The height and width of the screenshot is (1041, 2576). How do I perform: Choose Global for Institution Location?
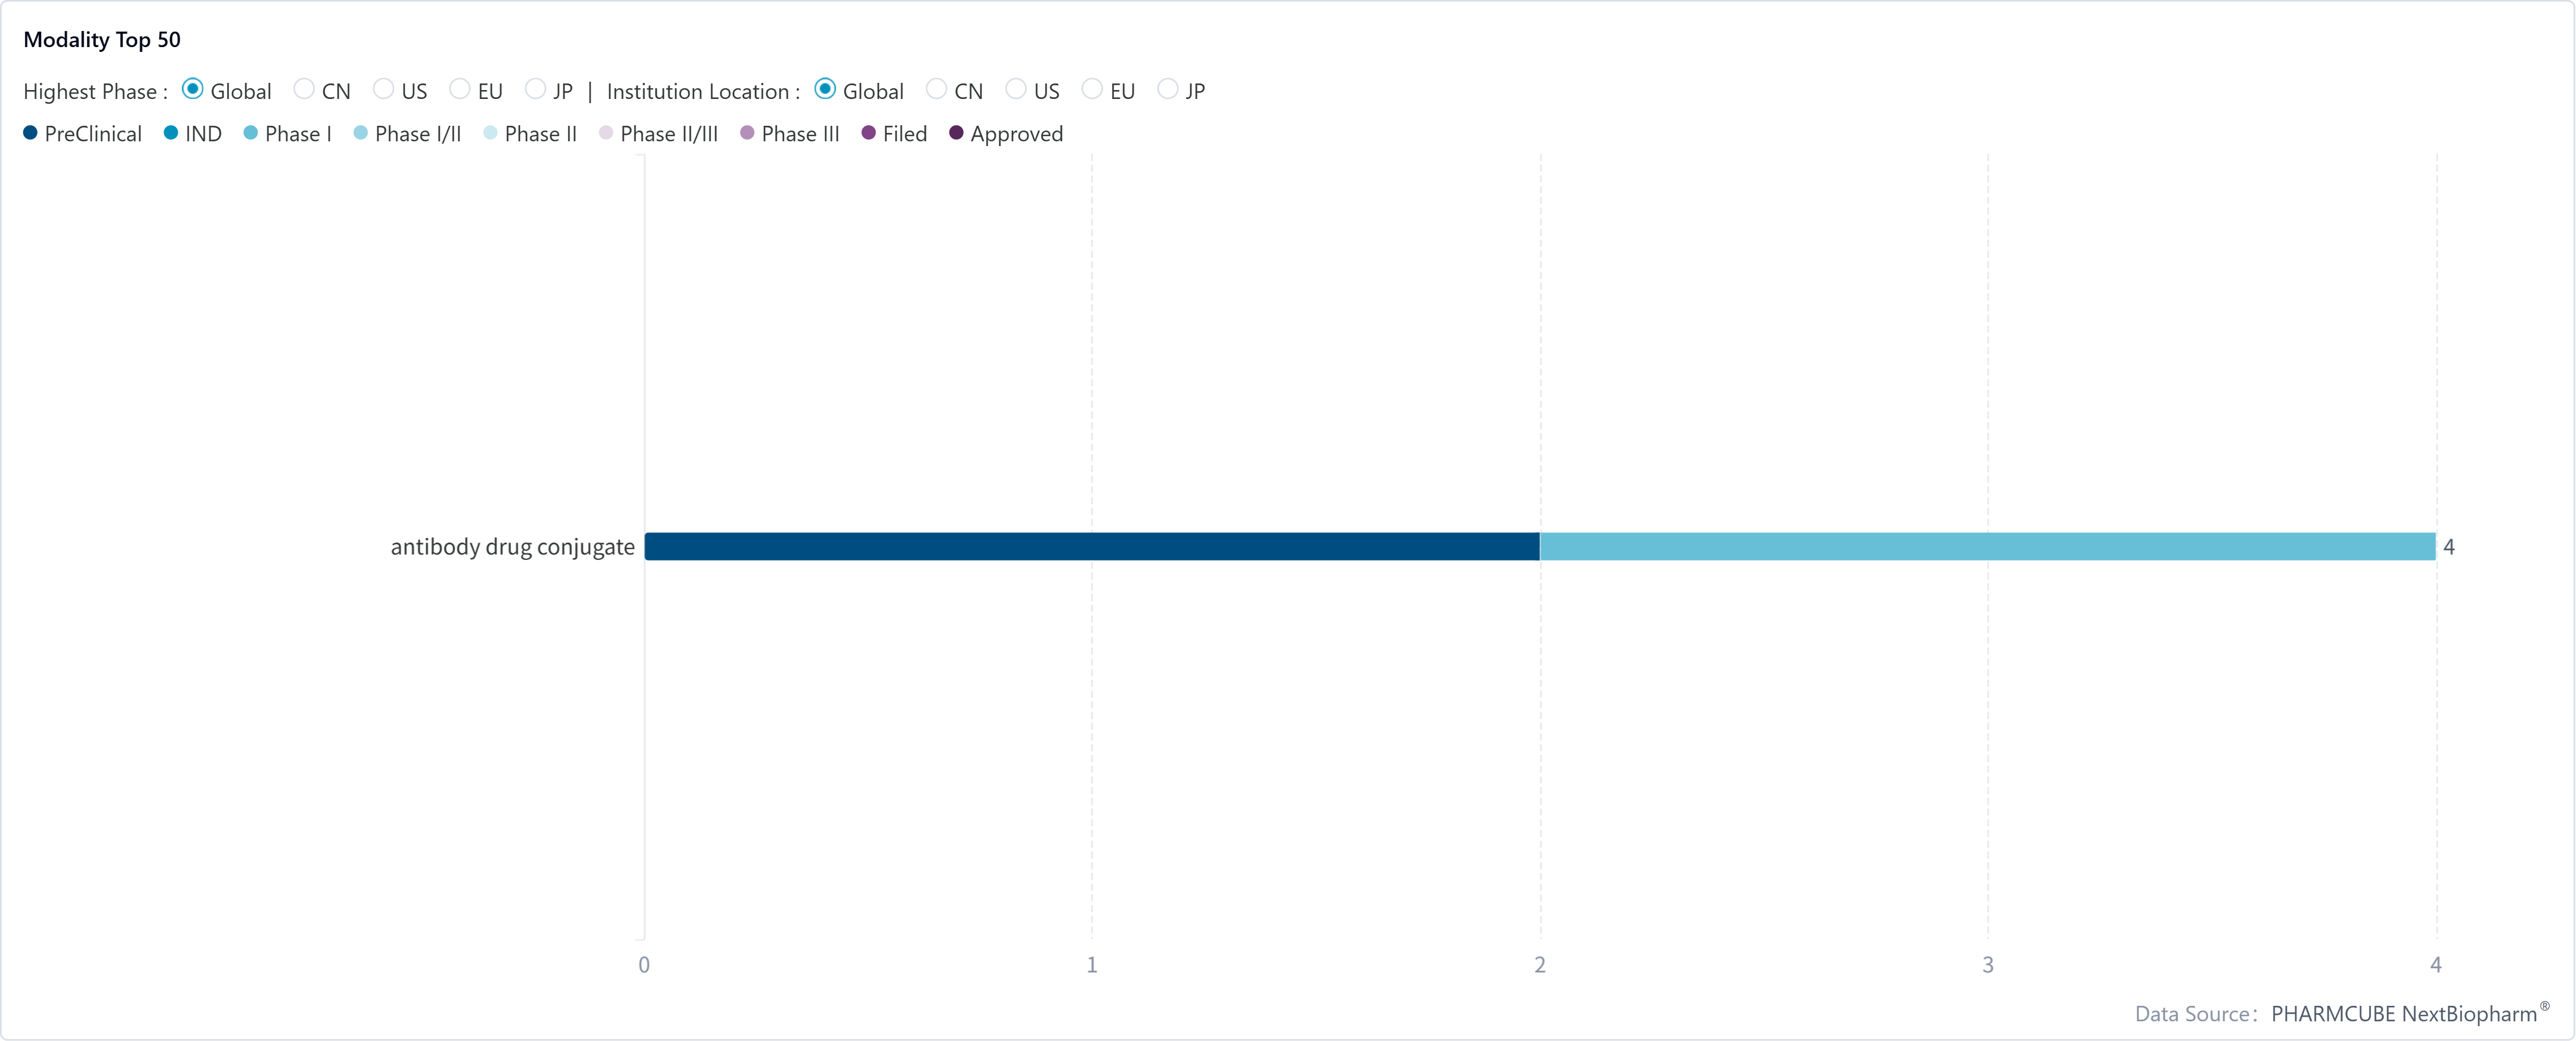coord(825,90)
